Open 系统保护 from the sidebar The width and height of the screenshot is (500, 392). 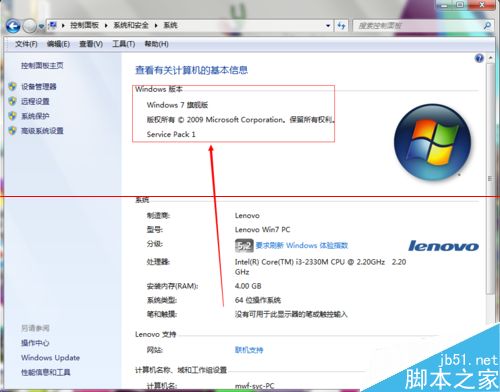point(35,116)
